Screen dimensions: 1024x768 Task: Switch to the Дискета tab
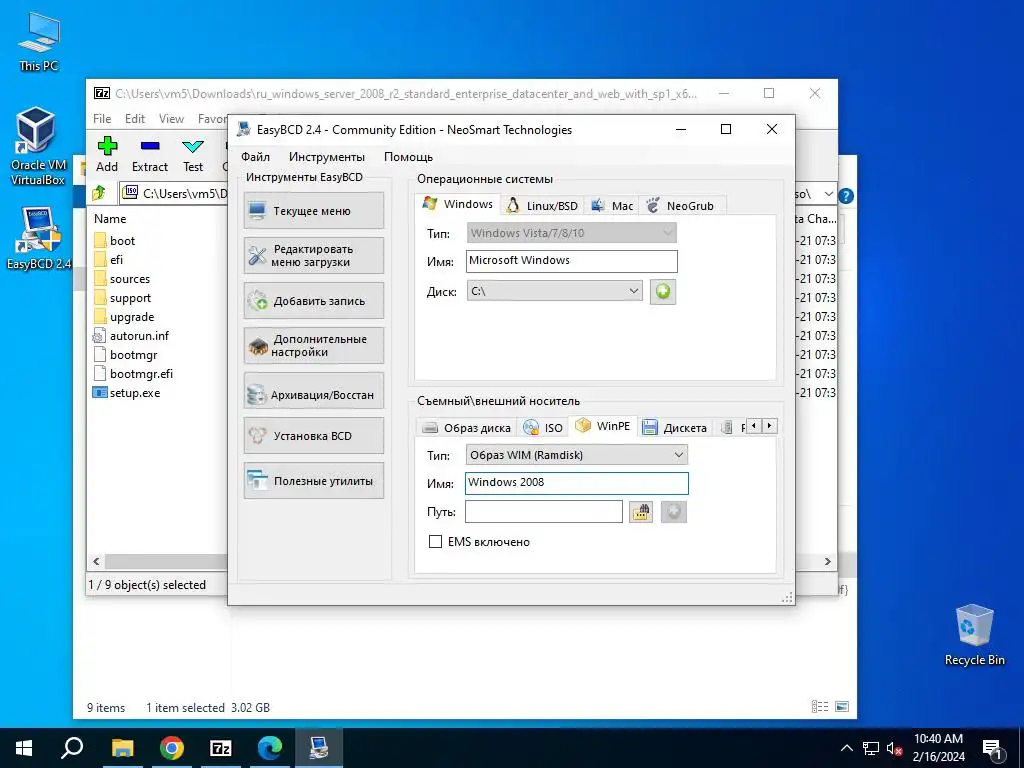tap(675, 428)
